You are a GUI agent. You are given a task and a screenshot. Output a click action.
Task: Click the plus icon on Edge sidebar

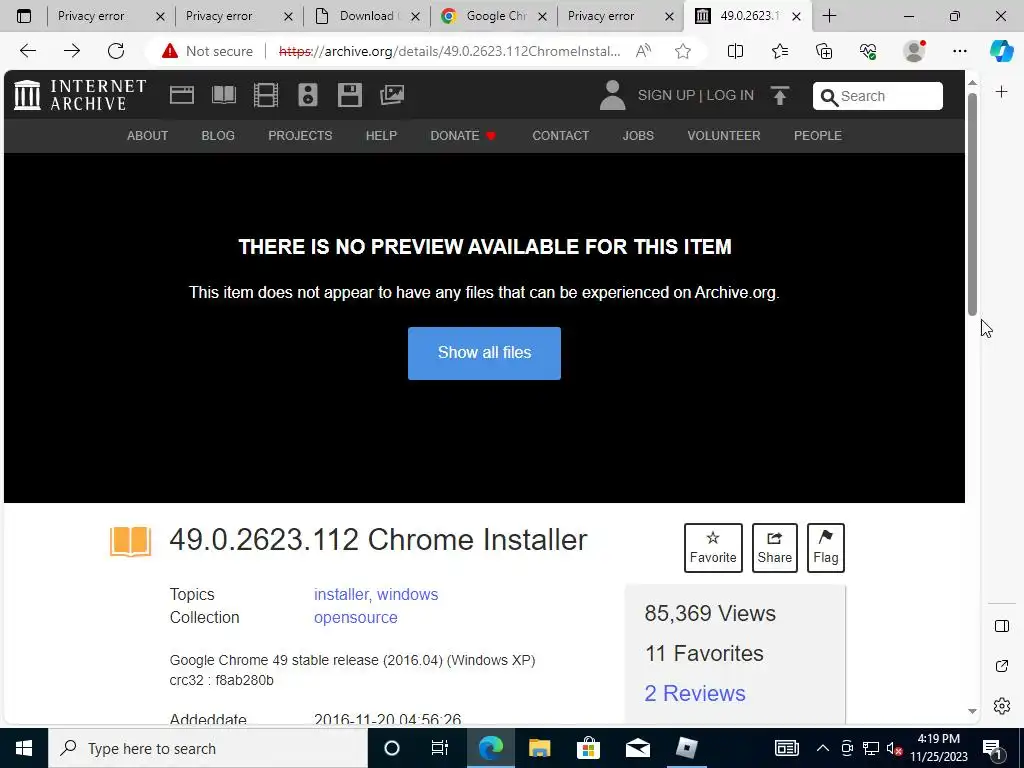1002,92
